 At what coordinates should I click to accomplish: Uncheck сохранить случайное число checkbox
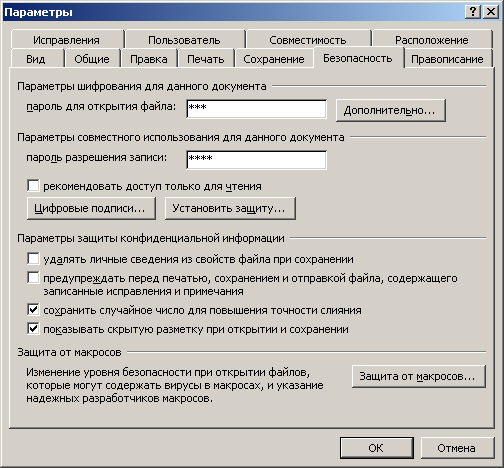(x=33, y=310)
